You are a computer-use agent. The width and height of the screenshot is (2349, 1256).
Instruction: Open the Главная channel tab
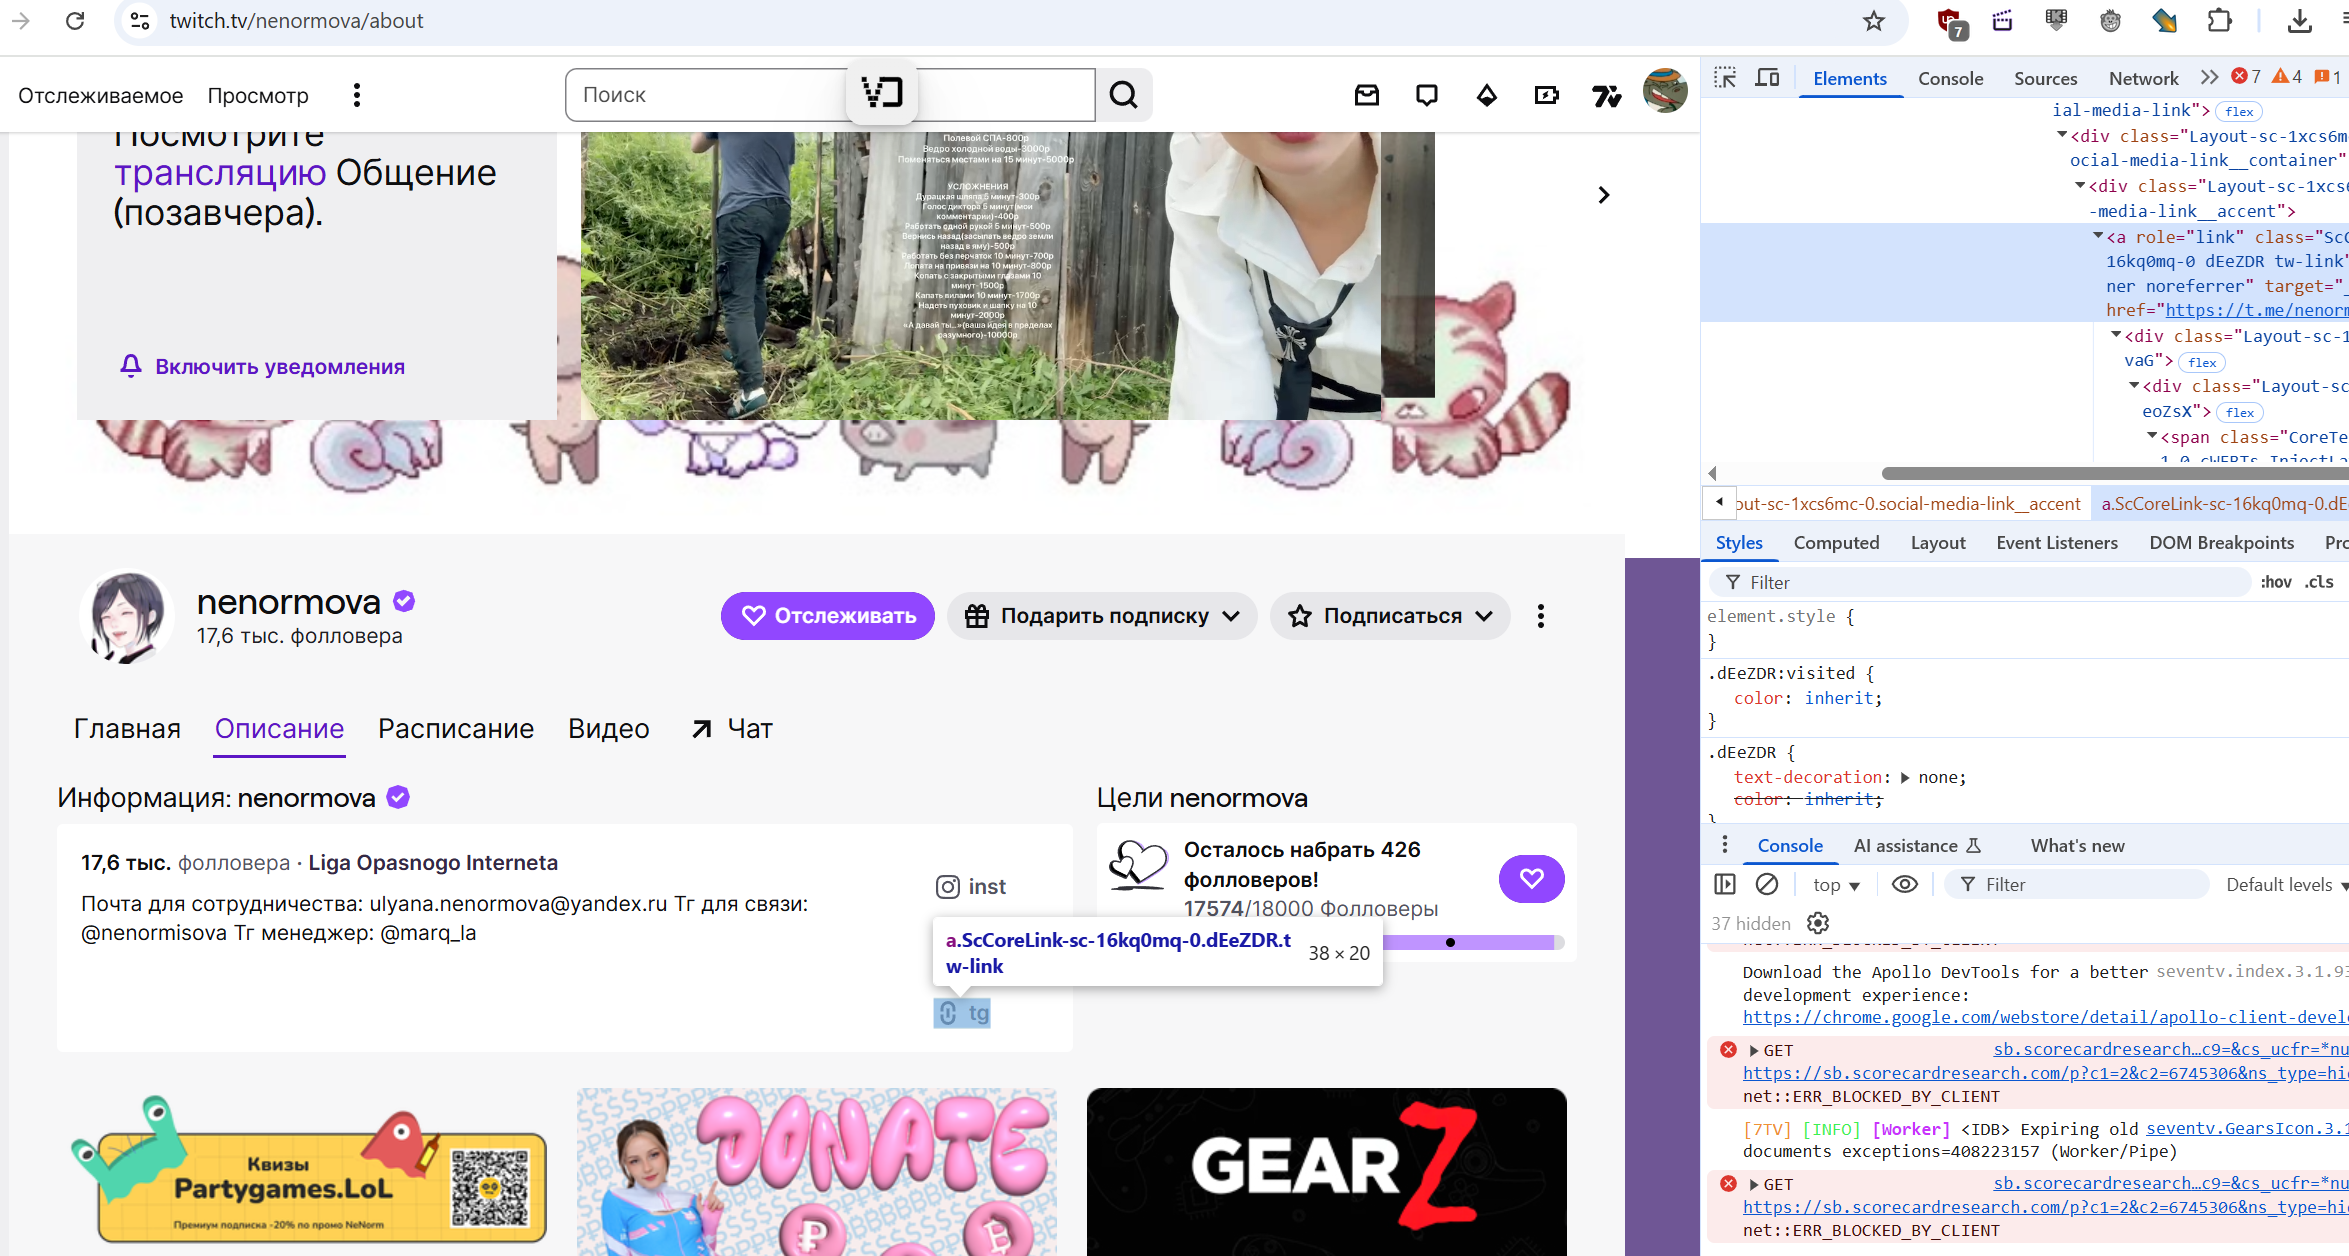tap(127, 729)
